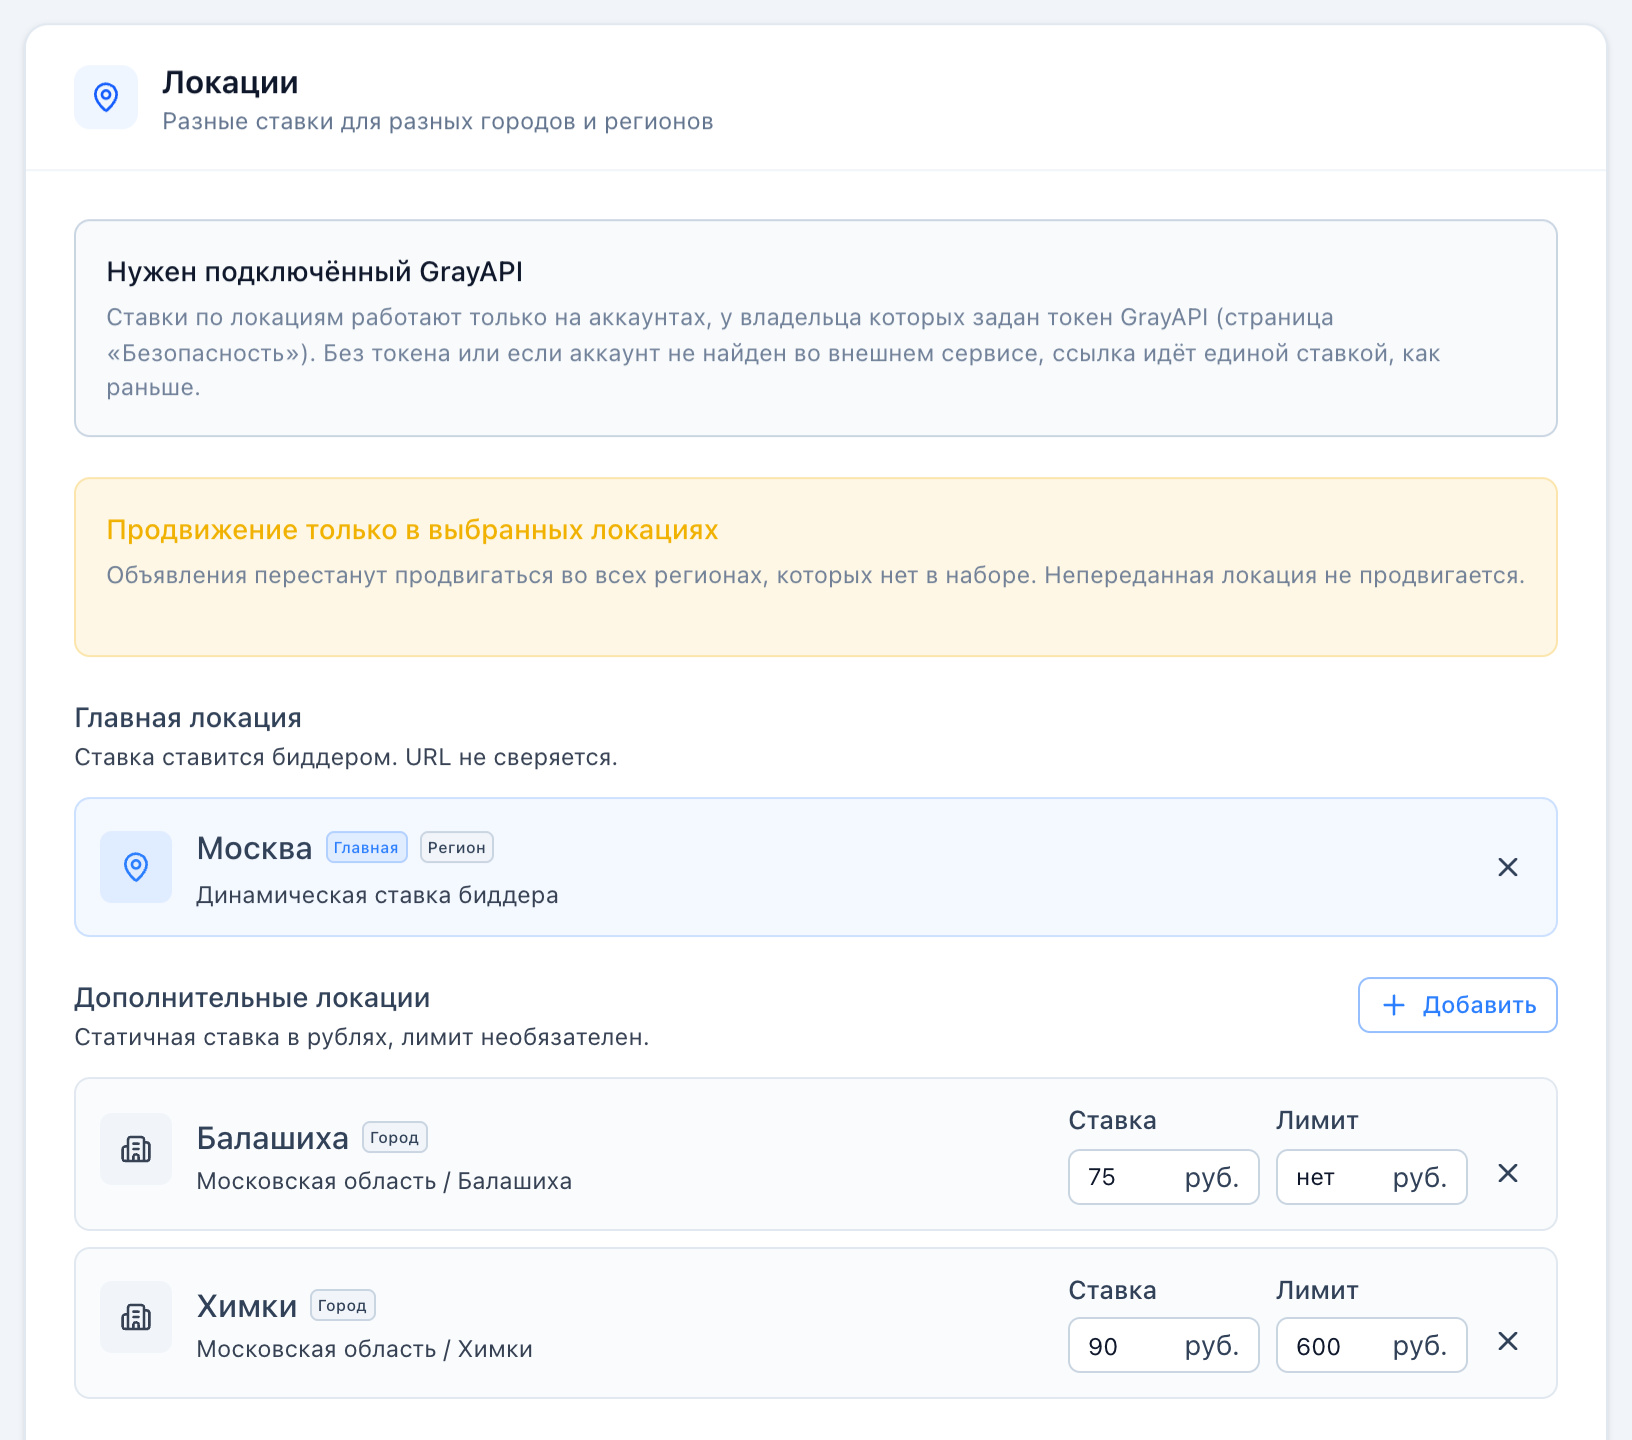Click the Главная локация section heading
The width and height of the screenshot is (1632, 1440).
click(x=188, y=718)
